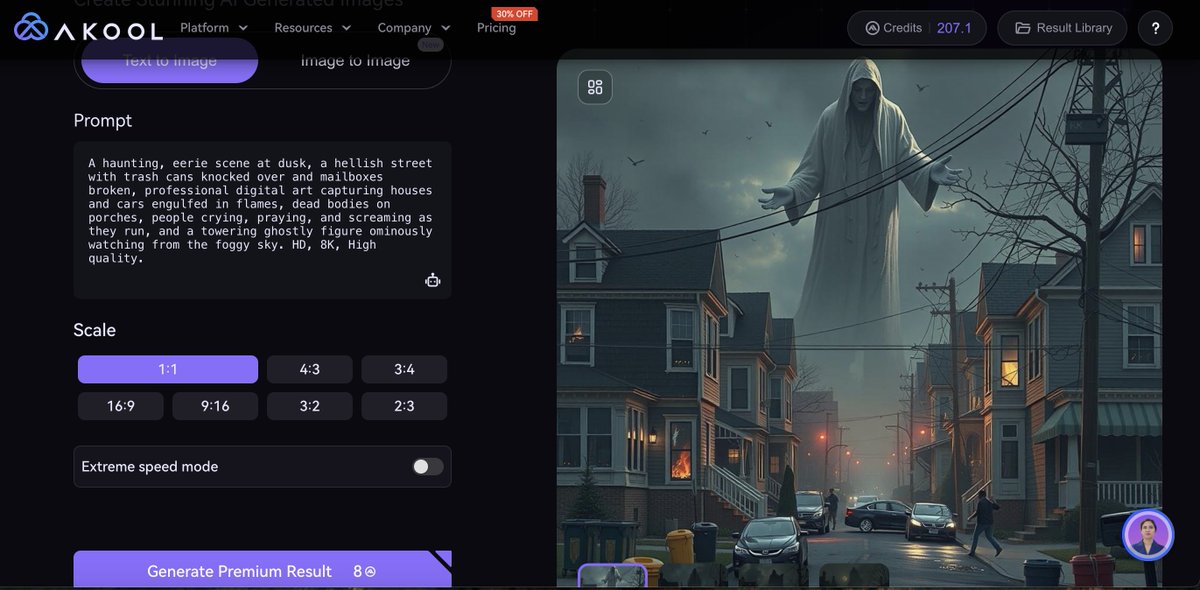Open the avatar chat assistant bubble
Image resolution: width=1200 pixels, height=590 pixels.
(x=1147, y=535)
